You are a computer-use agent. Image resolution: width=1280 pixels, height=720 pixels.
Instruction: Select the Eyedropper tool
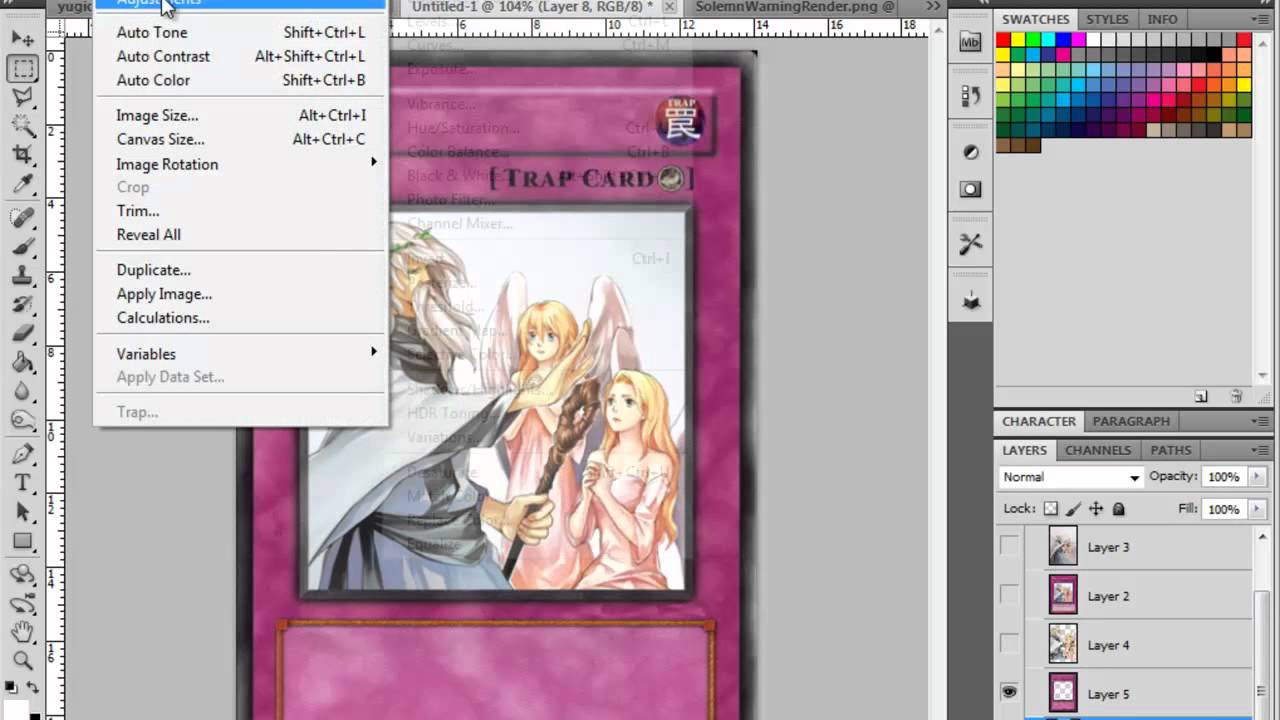click(x=23, y=183)
